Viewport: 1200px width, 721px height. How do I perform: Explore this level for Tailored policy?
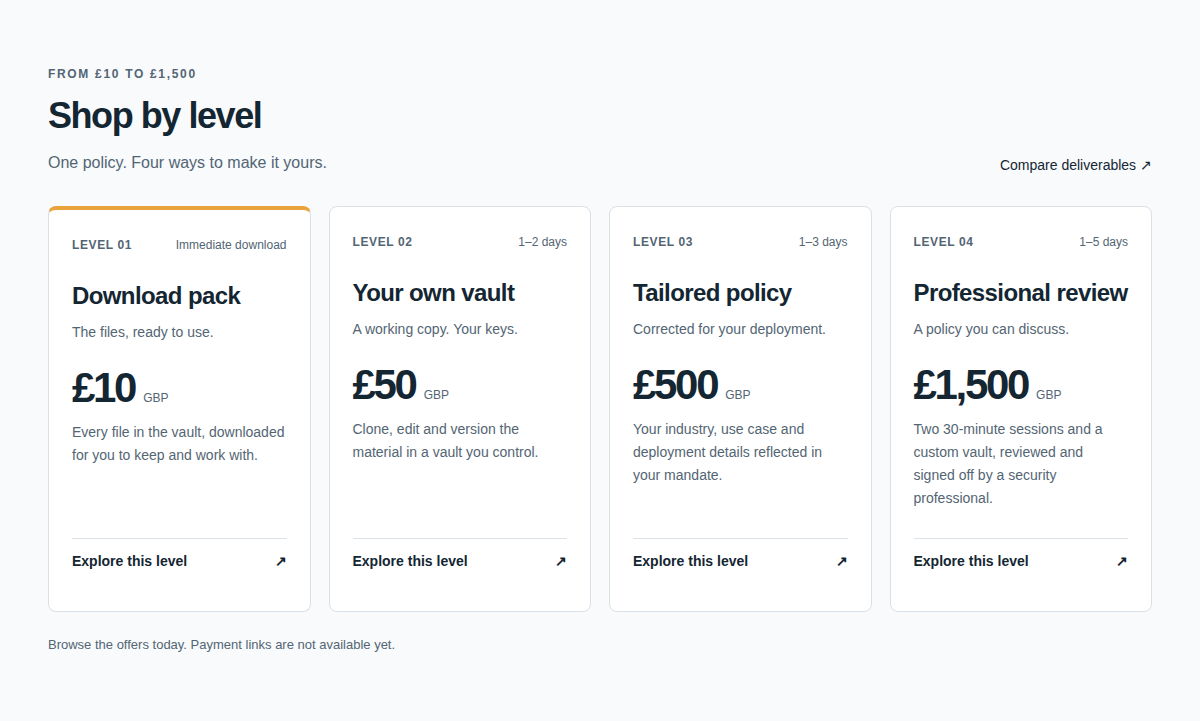point(740,561)
